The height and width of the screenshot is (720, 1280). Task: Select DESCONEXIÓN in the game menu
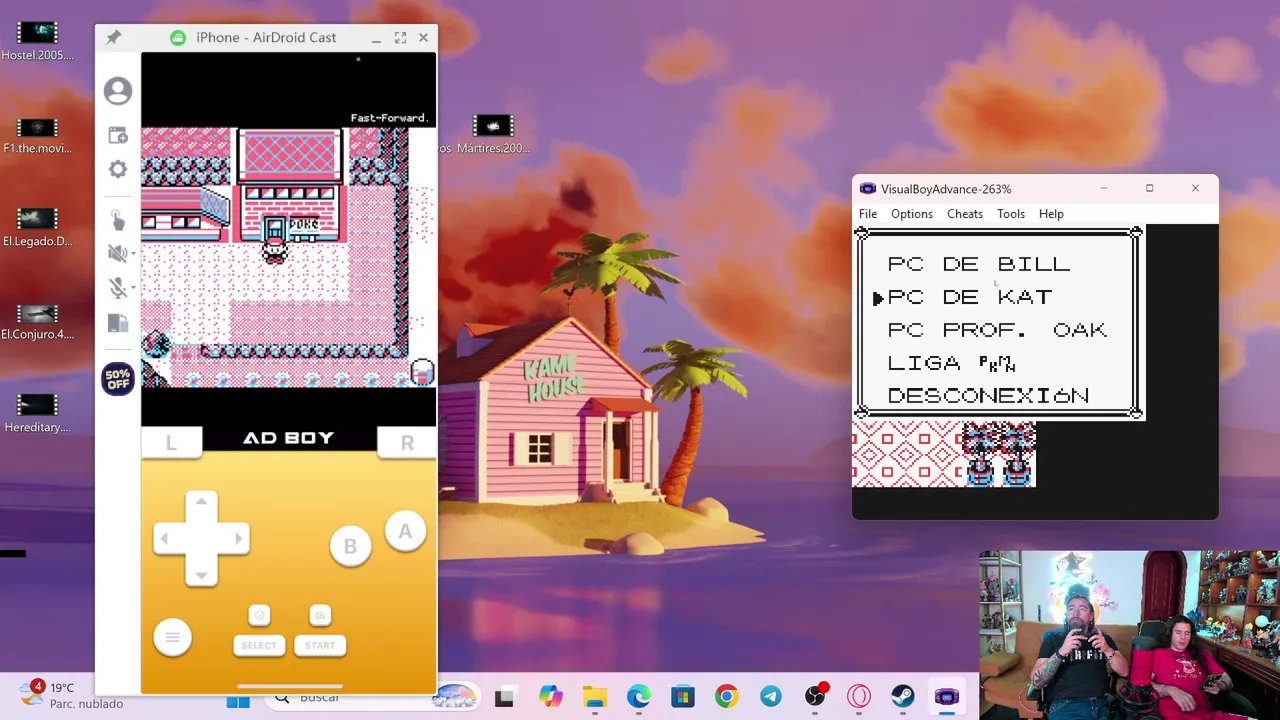[x=988, y=395]
